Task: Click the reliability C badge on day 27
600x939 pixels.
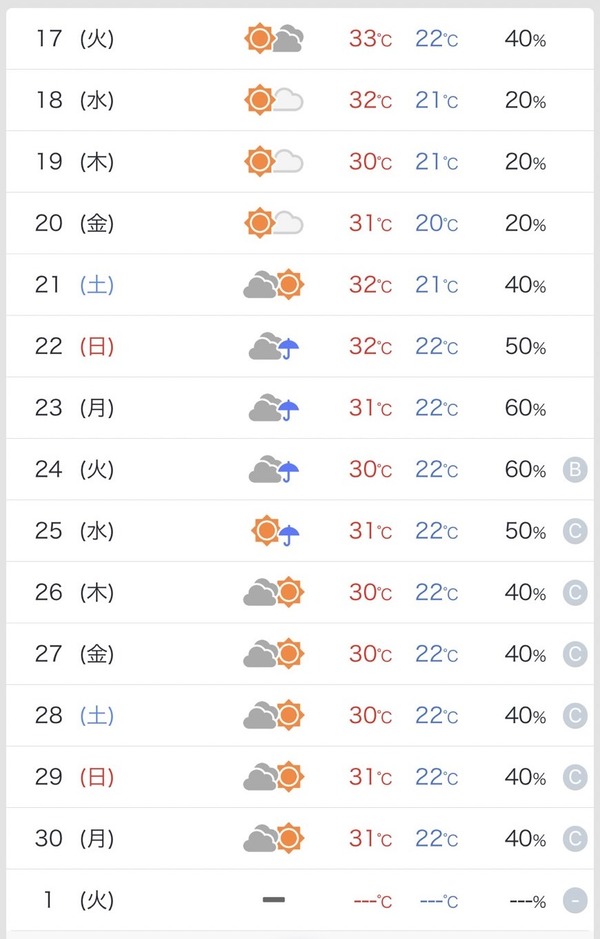Action: point(575,654)
